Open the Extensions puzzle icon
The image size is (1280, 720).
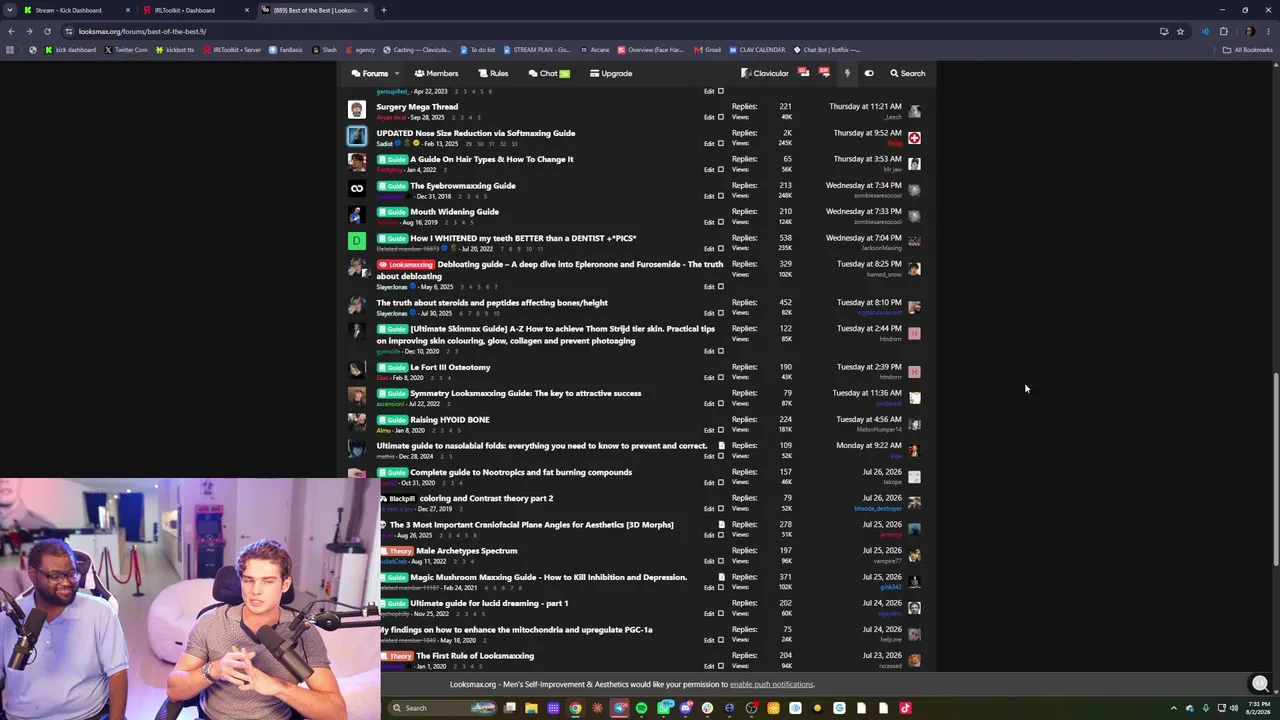point(1223,31)
